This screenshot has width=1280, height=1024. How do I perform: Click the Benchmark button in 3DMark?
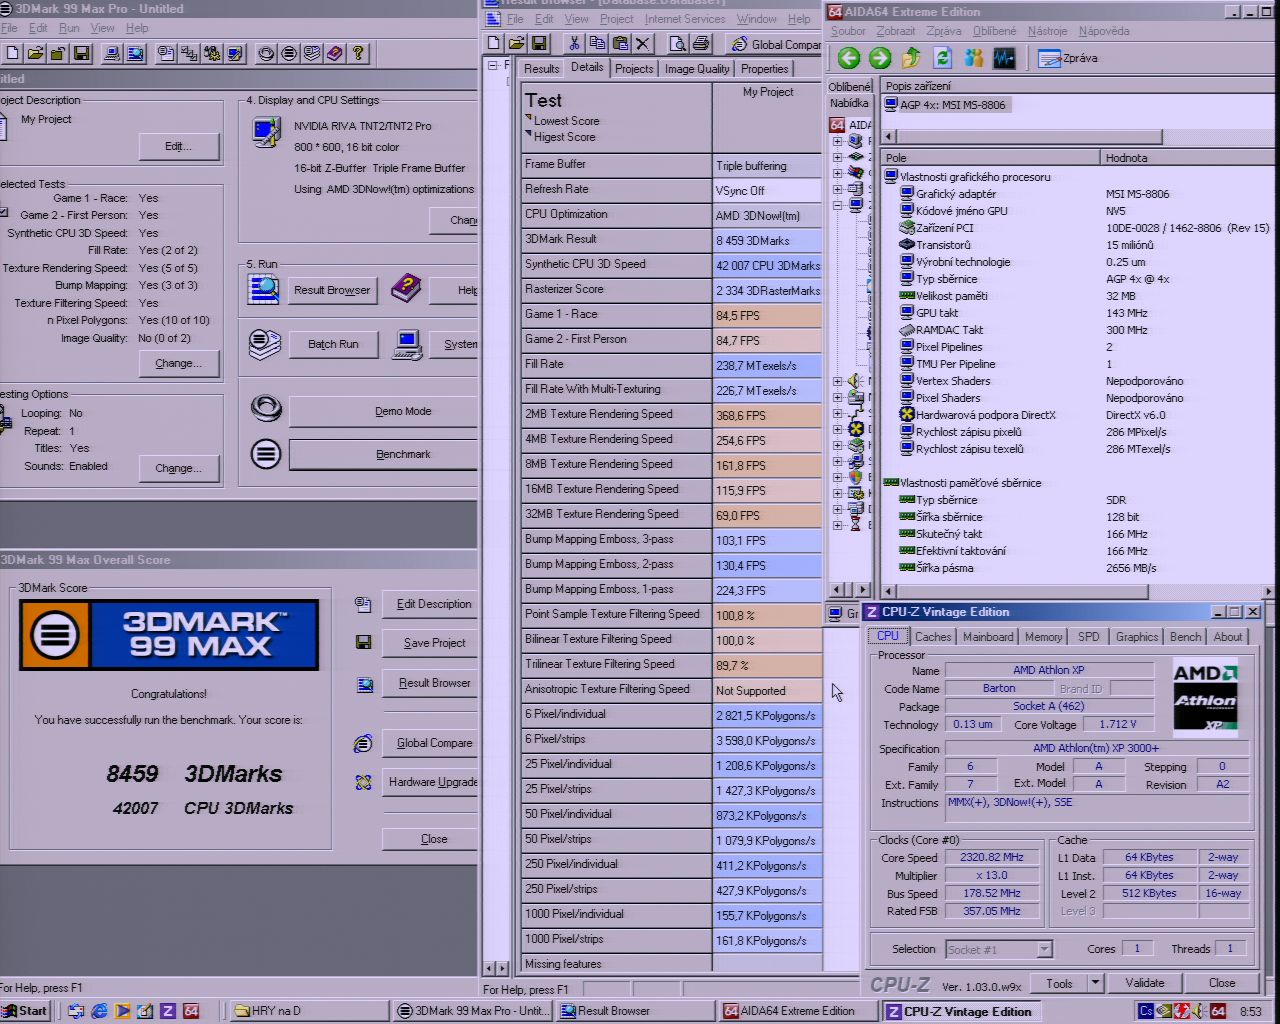coord(384,454)
